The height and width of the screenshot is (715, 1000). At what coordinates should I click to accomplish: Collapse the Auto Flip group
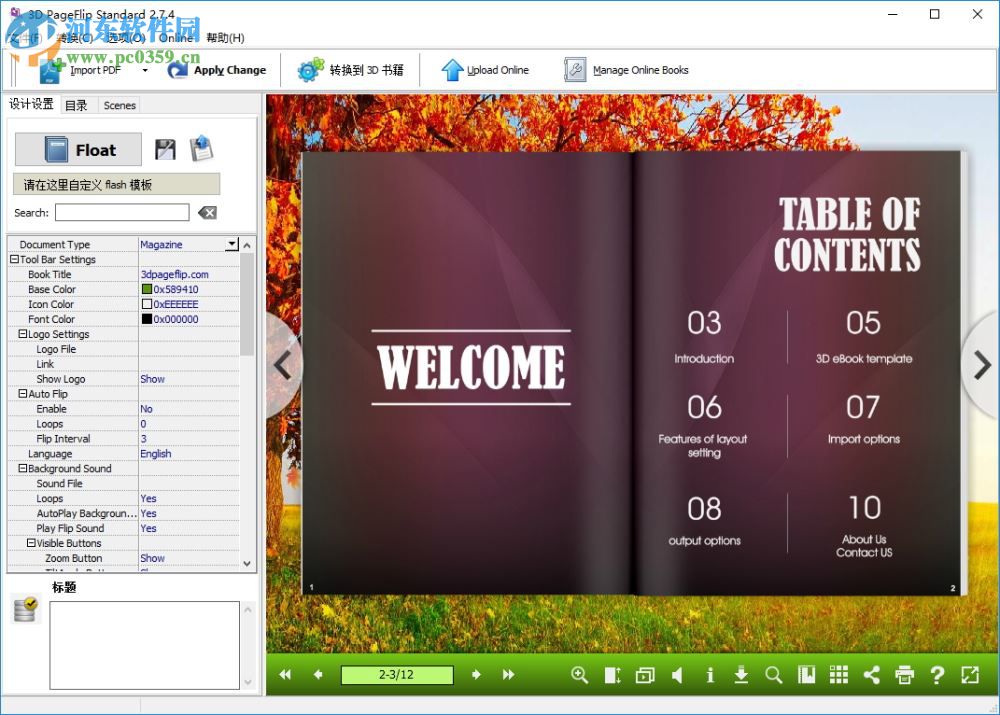tap(22, 394)
